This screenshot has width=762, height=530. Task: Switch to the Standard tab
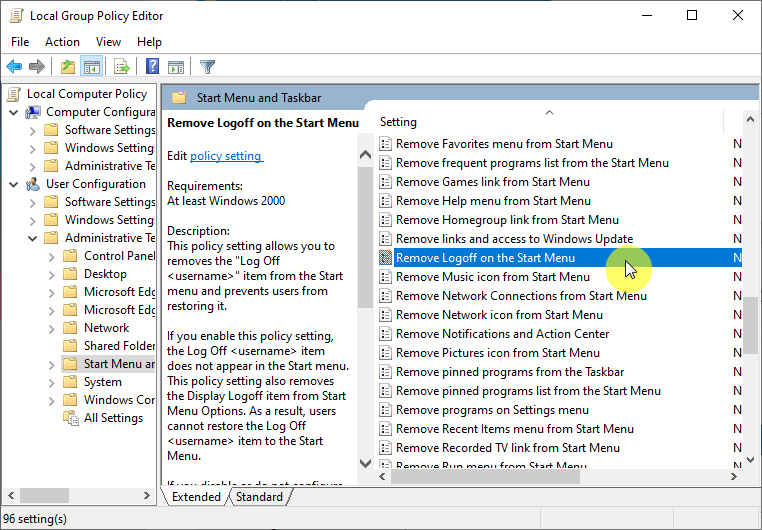pyautogui.click(x=259, y=497)
